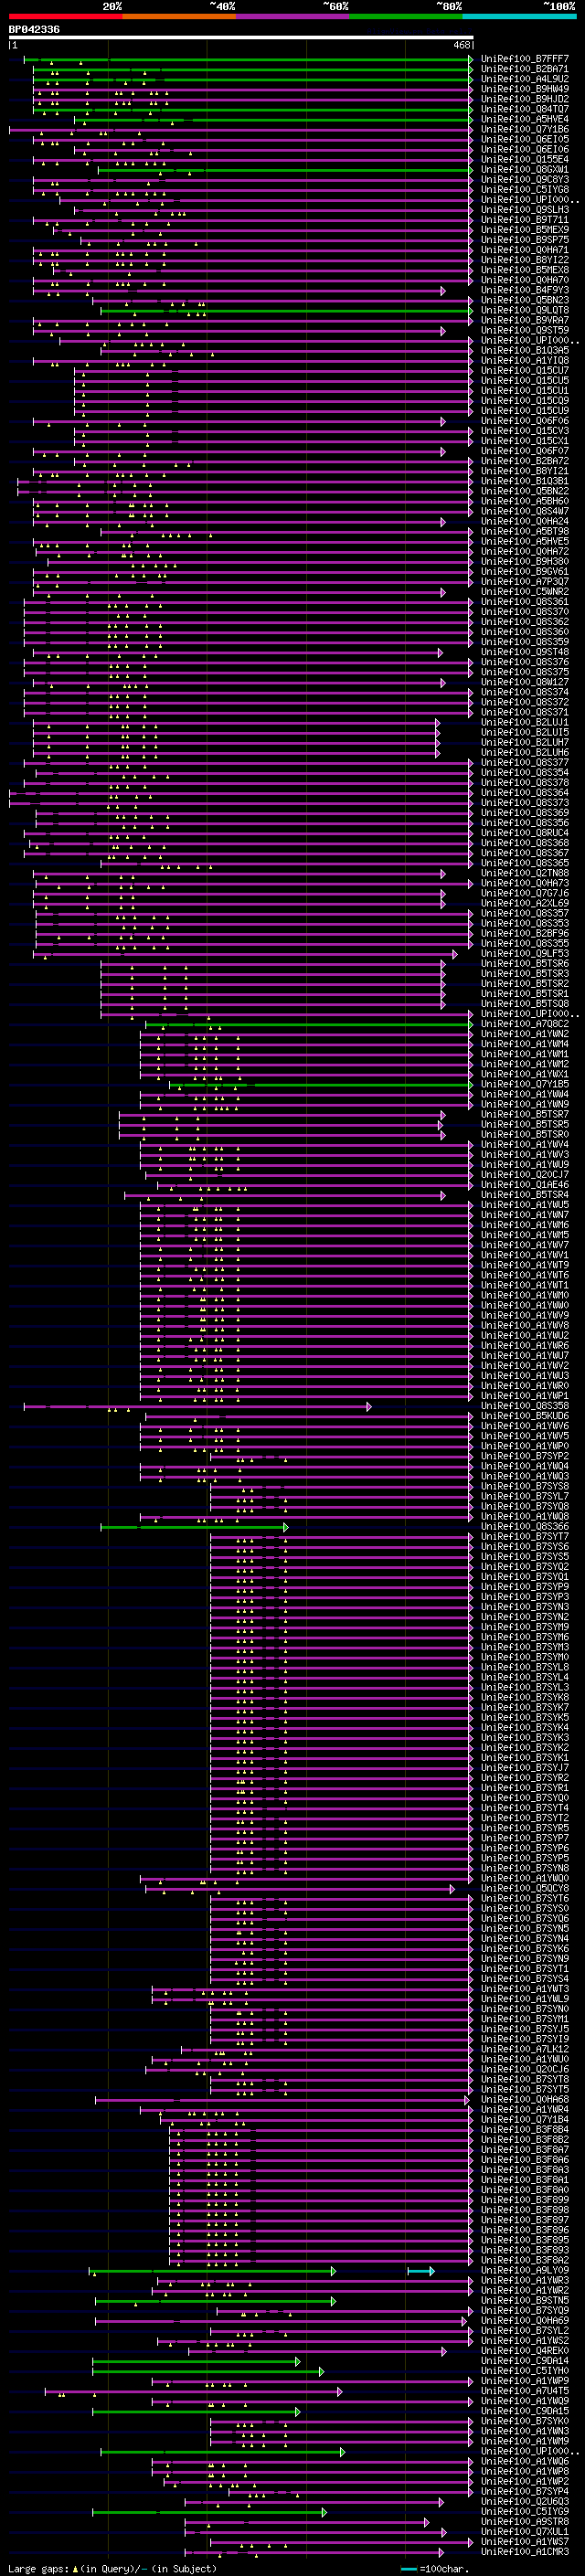Select UniRef100_Q8S366 label
The height and width of the screenshot is (2576, 585).
tap(525, 1527)
